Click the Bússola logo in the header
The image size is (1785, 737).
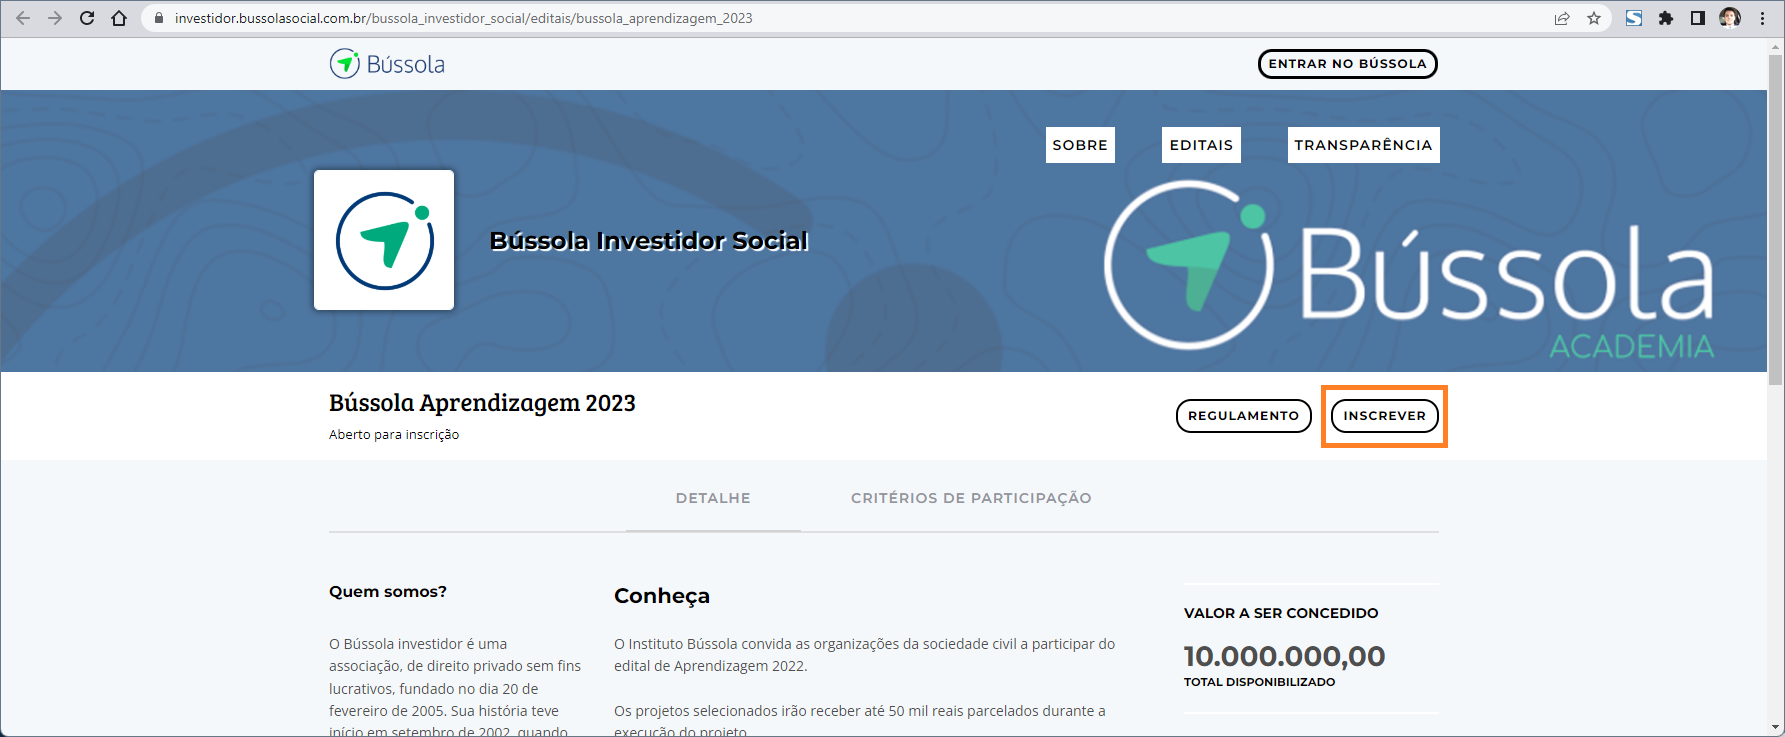click(387, 64)
